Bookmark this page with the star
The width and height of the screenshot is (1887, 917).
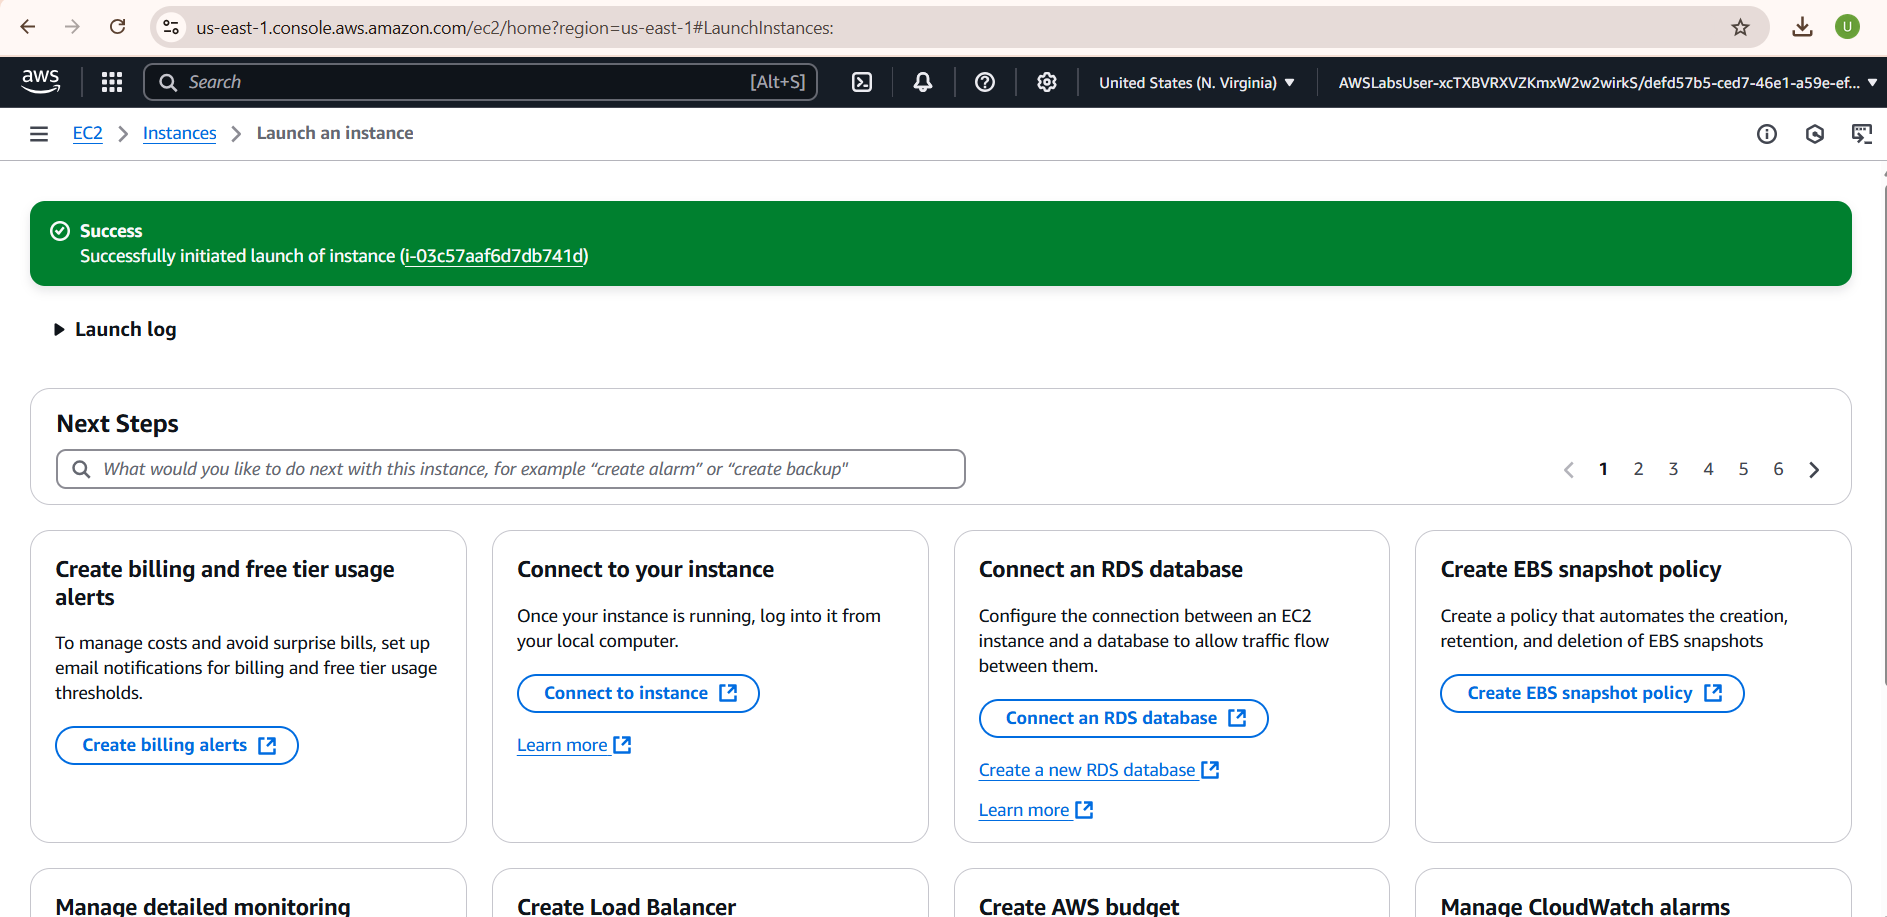pyautogui.click(x=1741, y=27)
